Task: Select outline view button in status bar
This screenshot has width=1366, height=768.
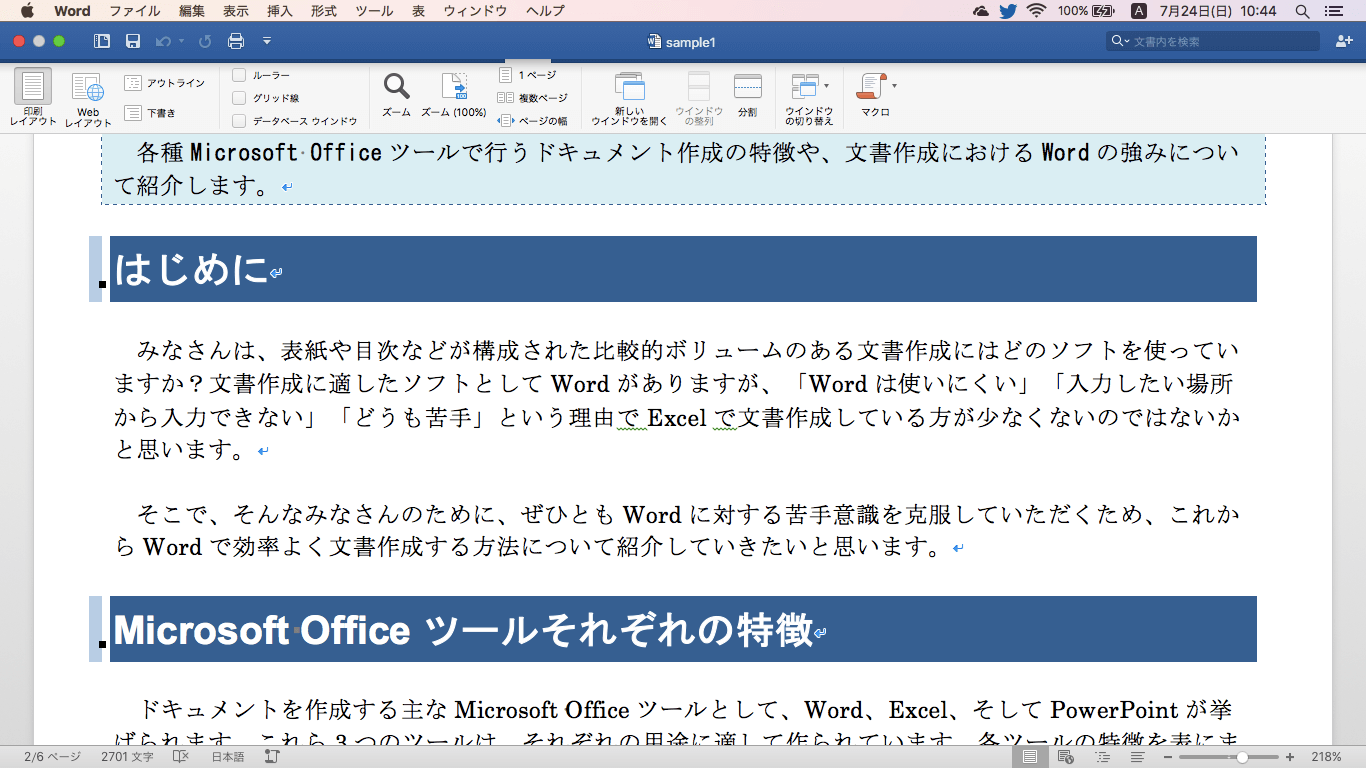Action: point(1103,757)
